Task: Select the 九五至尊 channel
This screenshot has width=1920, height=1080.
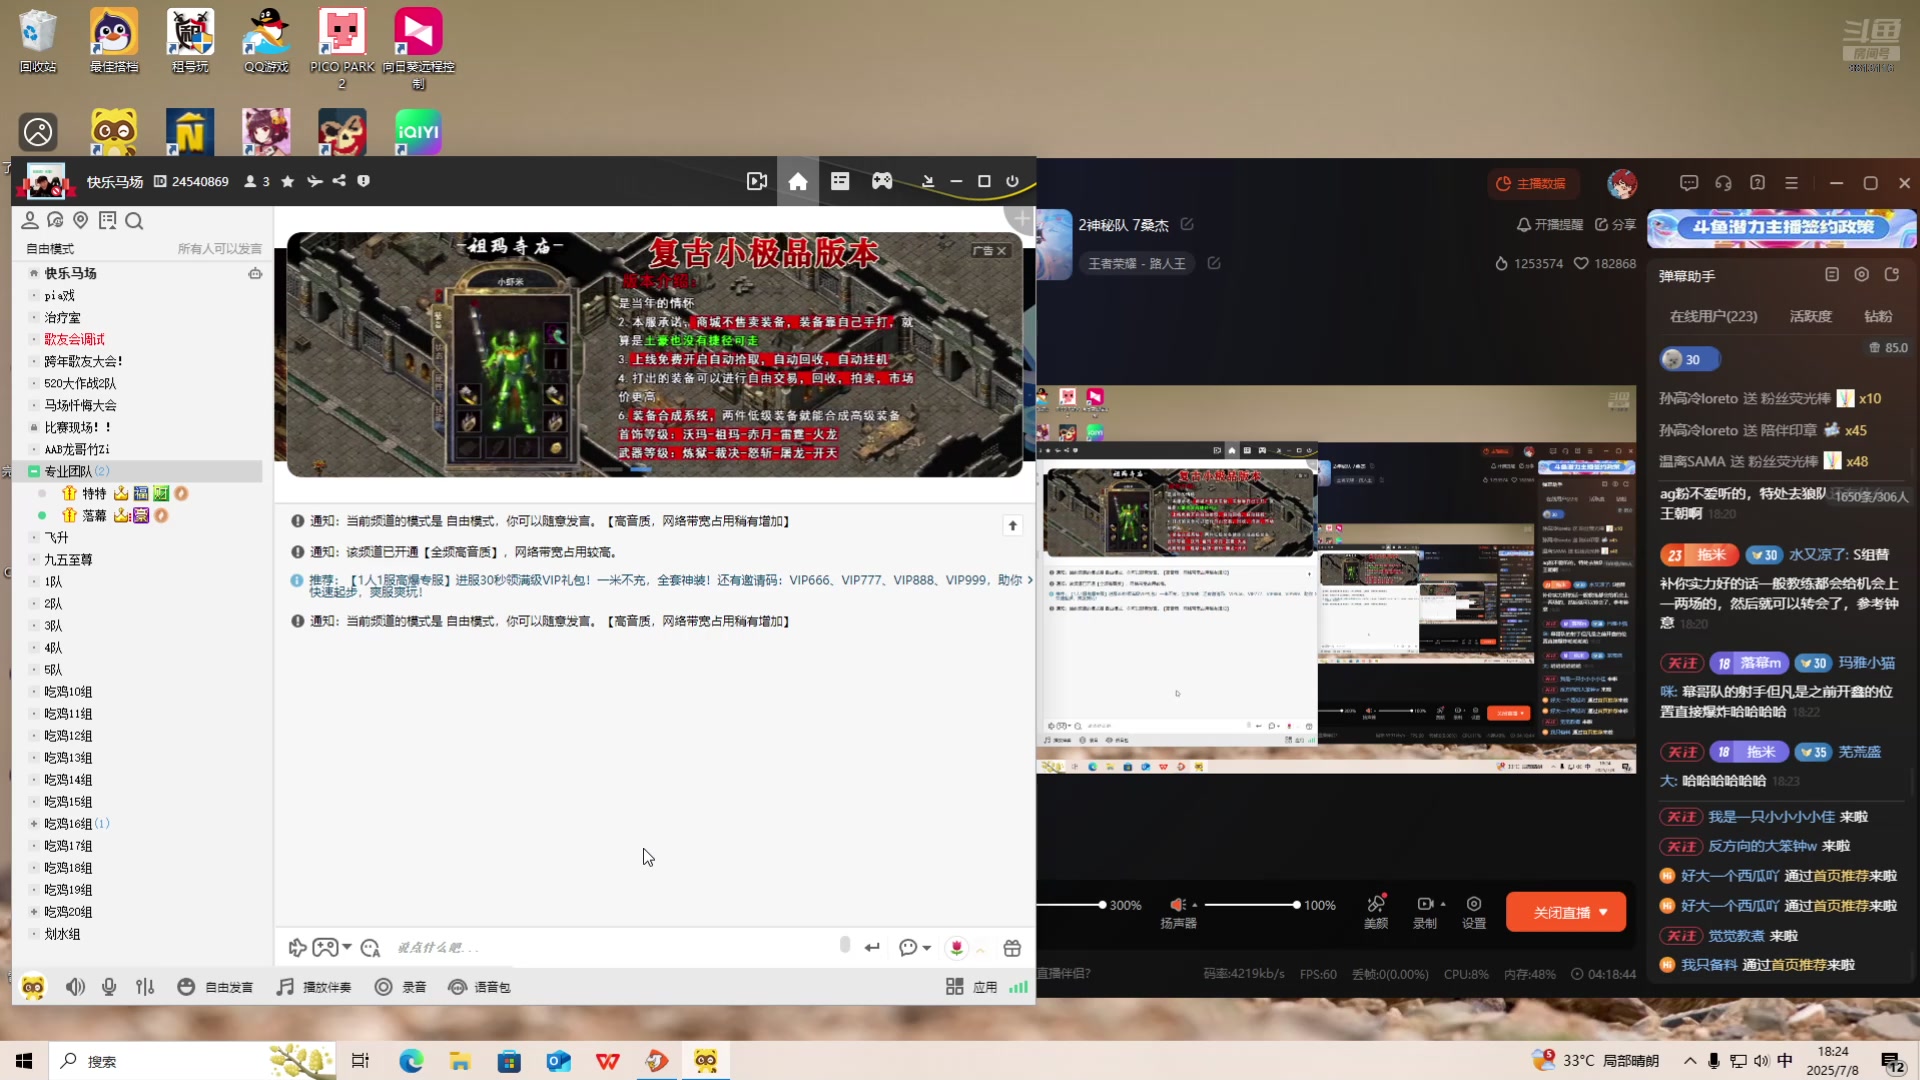Action: 68,560
